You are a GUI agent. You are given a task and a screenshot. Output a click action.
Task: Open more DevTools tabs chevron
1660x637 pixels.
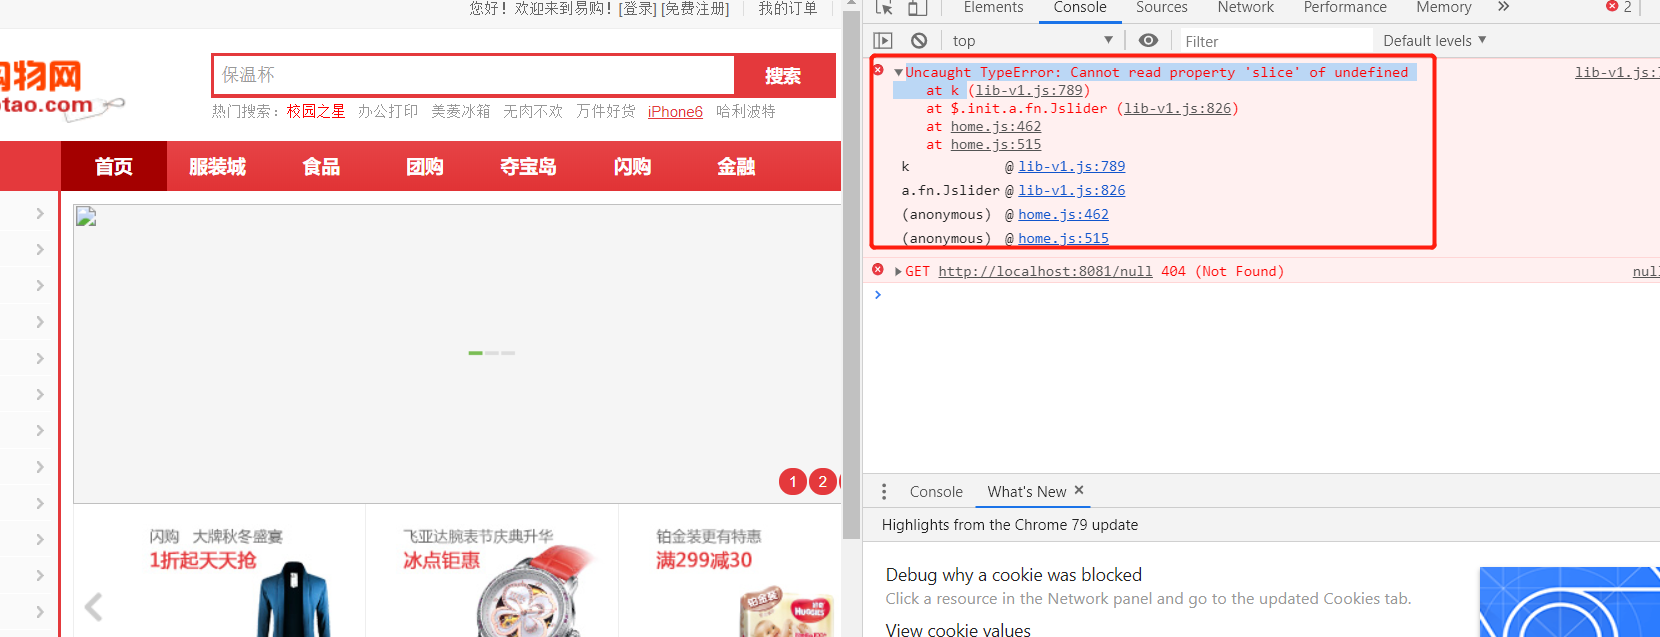[x=1503, y=7]
